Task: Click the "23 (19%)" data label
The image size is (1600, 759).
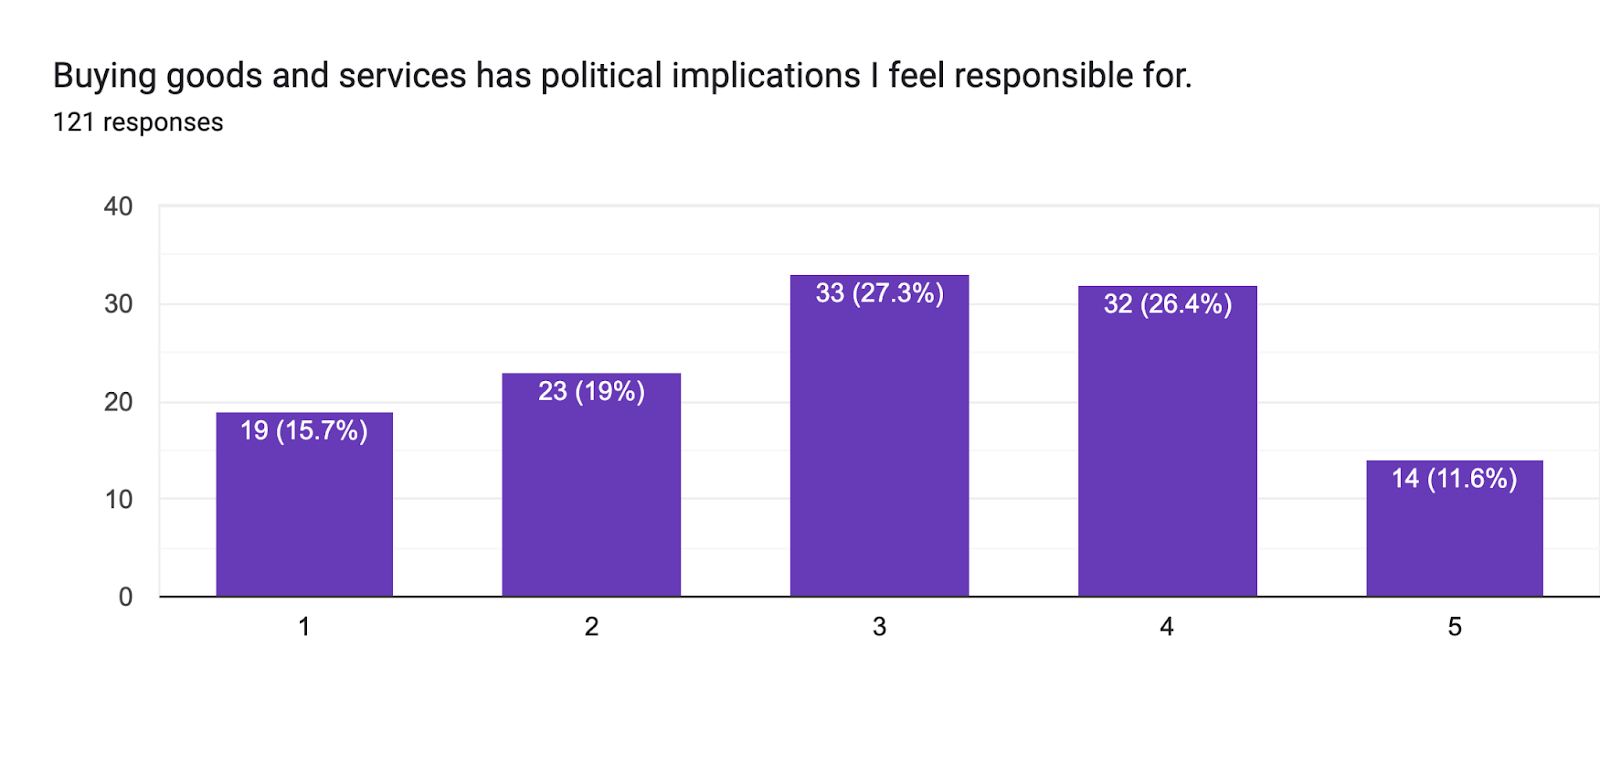Action: click(x=591, y=391)
